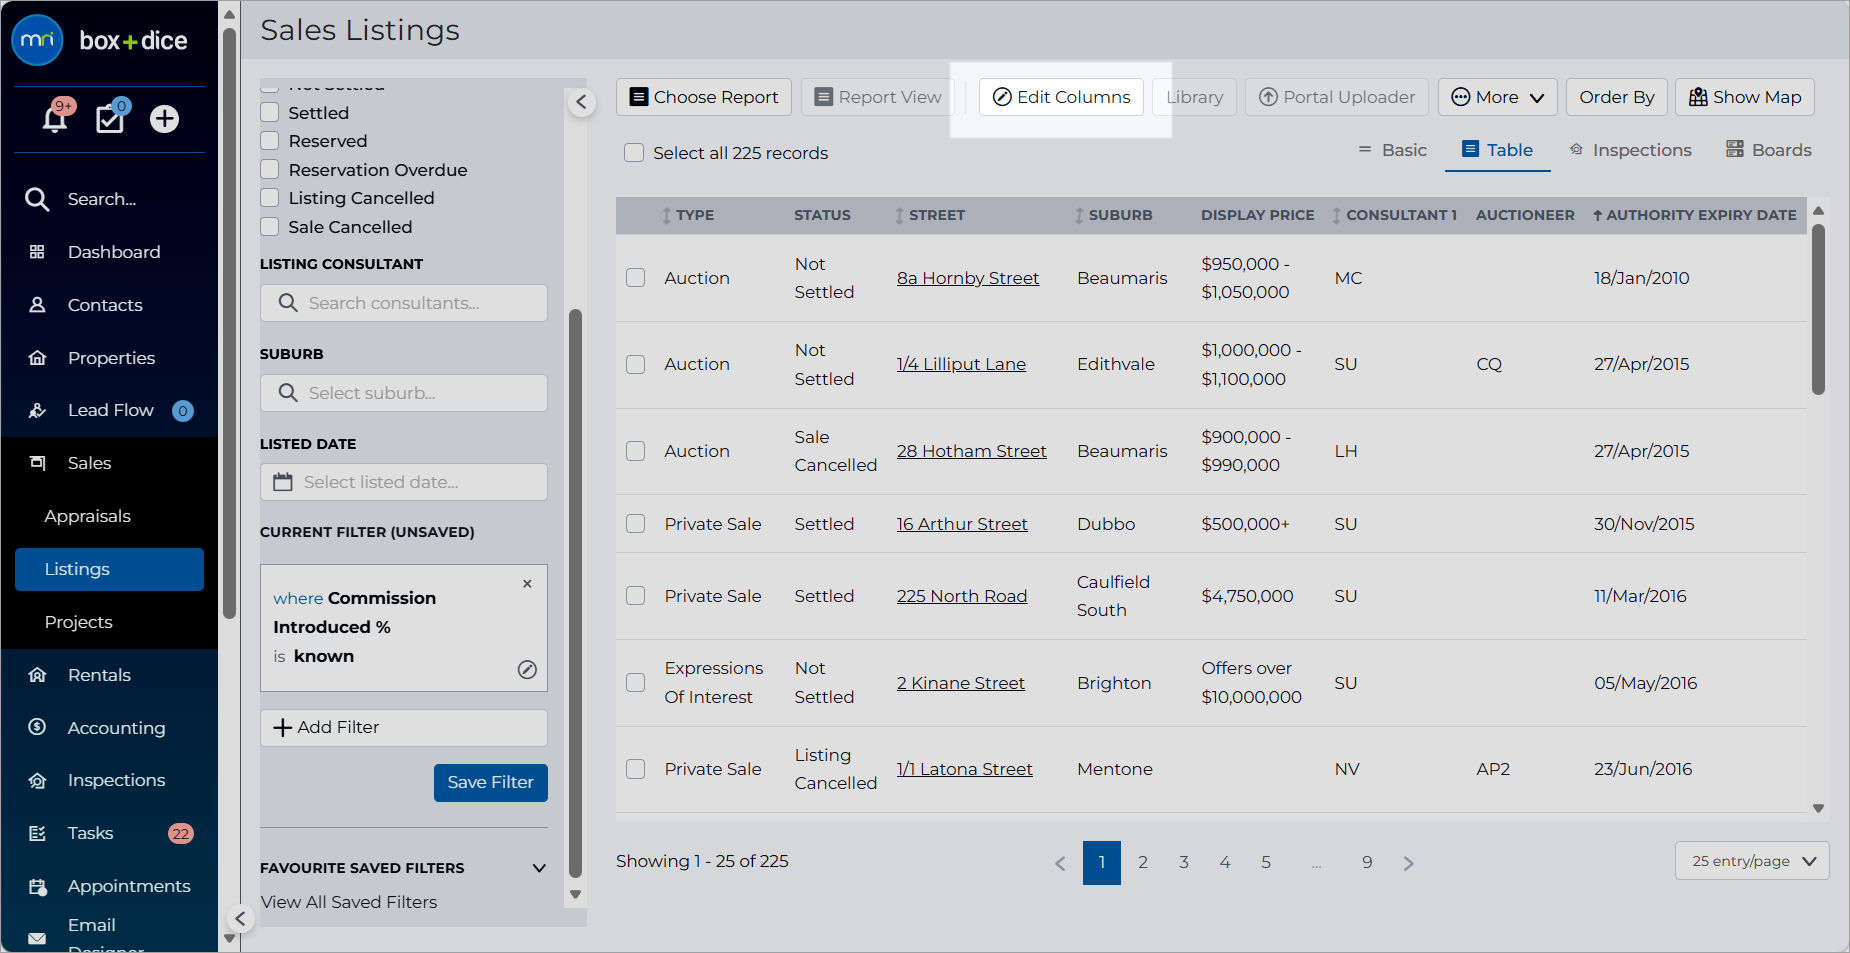Click the sidebar navigation scrollbar
The image size is (1850, 953).
tap(229, 325)
